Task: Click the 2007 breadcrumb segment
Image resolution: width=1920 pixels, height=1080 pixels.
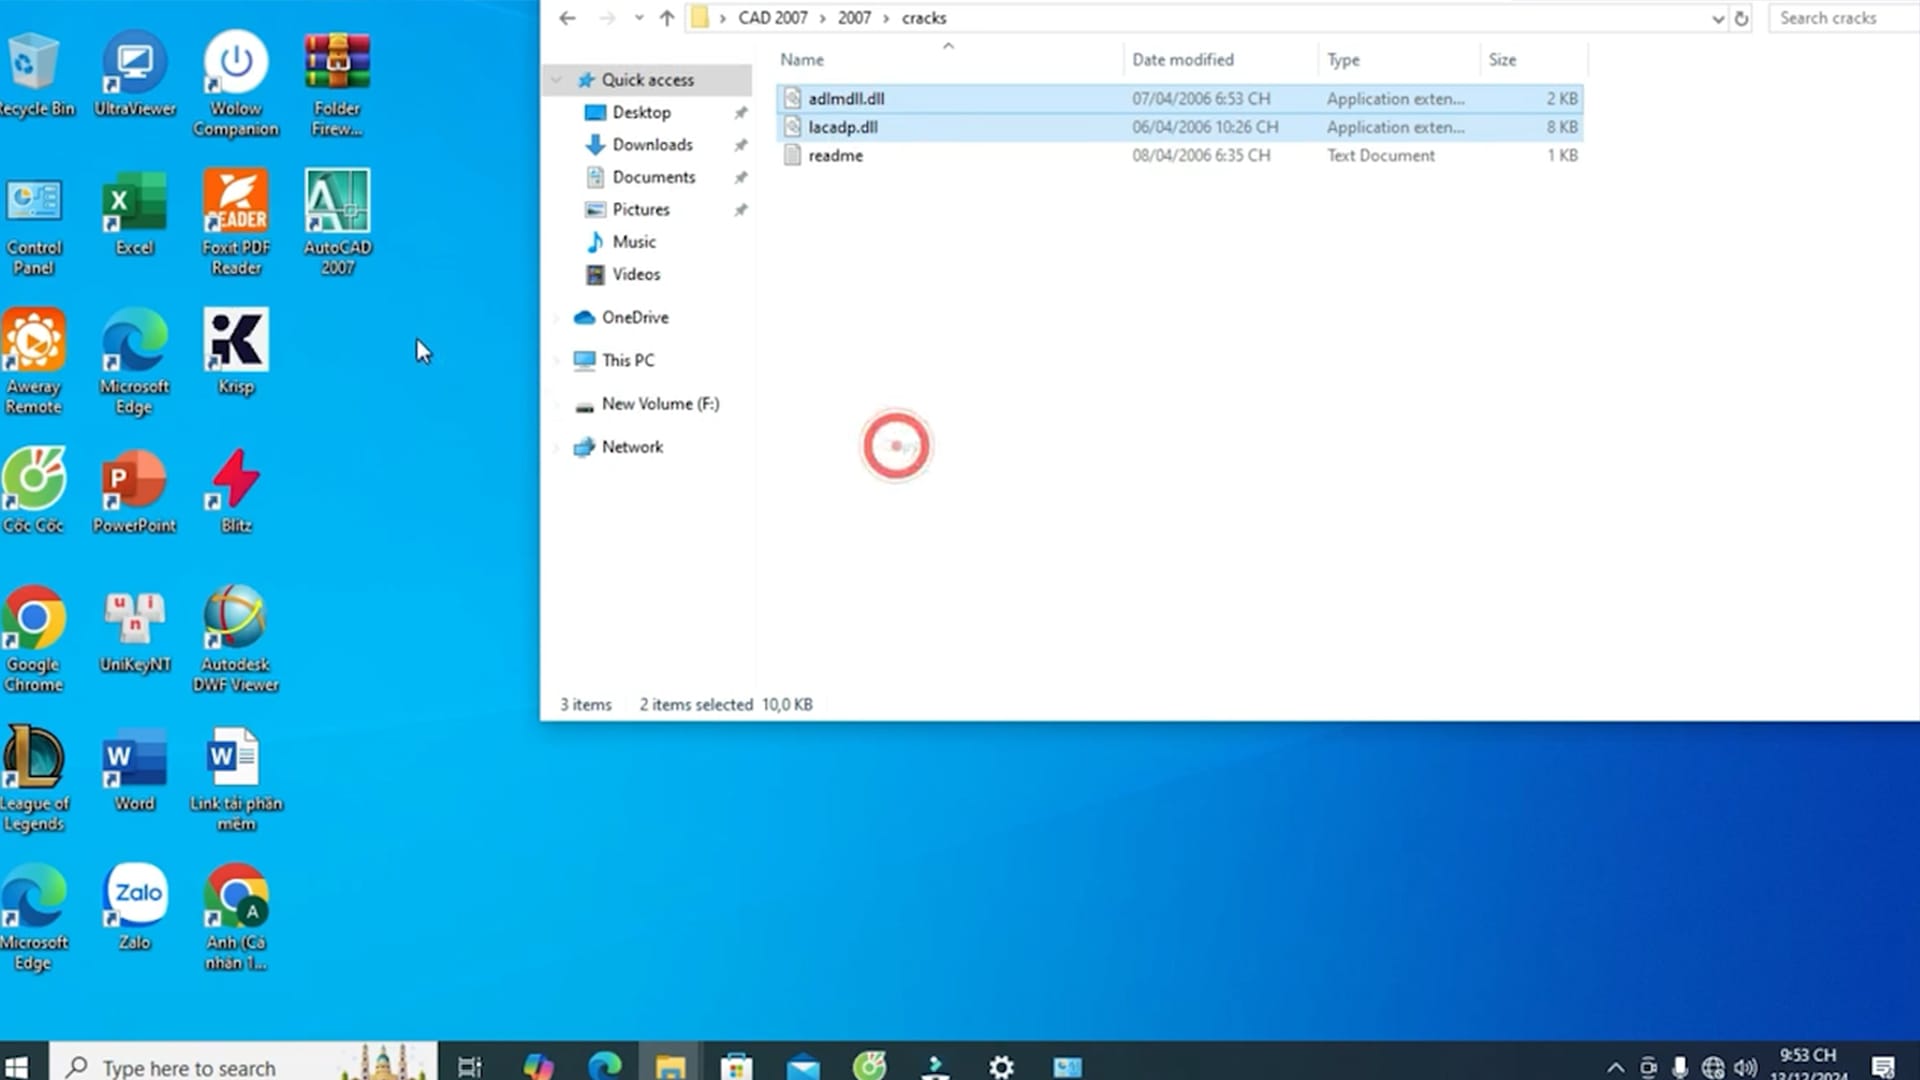Action: click(x=854, y=18)
